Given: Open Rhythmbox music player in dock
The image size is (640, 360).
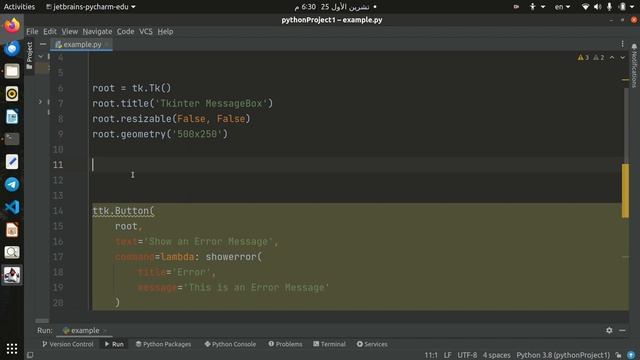Looking at the screenshot, I should (12, 94).
